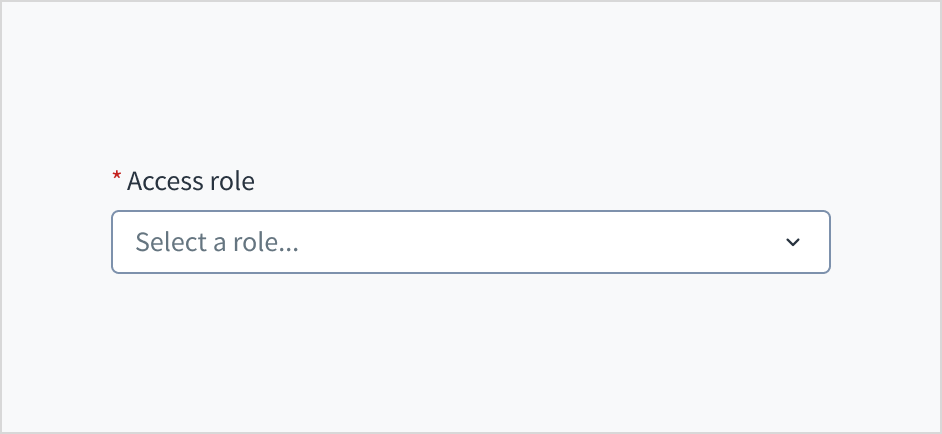Activate the Access role picker
Image resolution: width=942 pixels, height=434 pixels.
[x=470, y=242]
